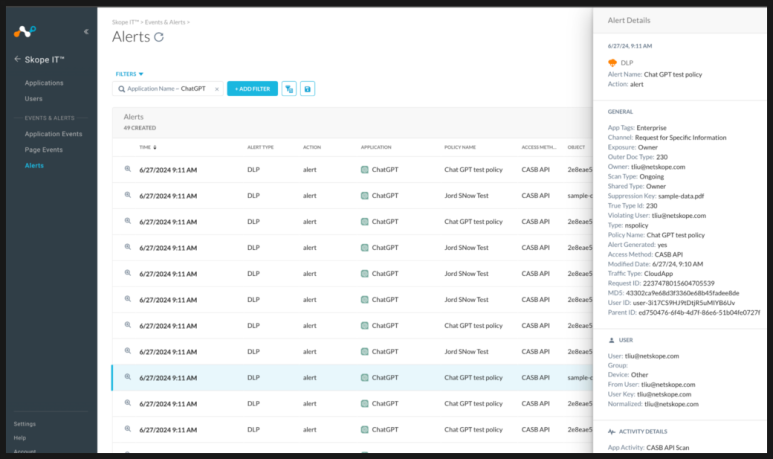This screenshot has width=773, height=459.
Task: Click User ID 'user-3i17CS9HJ9tDtjR5uMlYB6Uv' value
Action: (684, 303)
